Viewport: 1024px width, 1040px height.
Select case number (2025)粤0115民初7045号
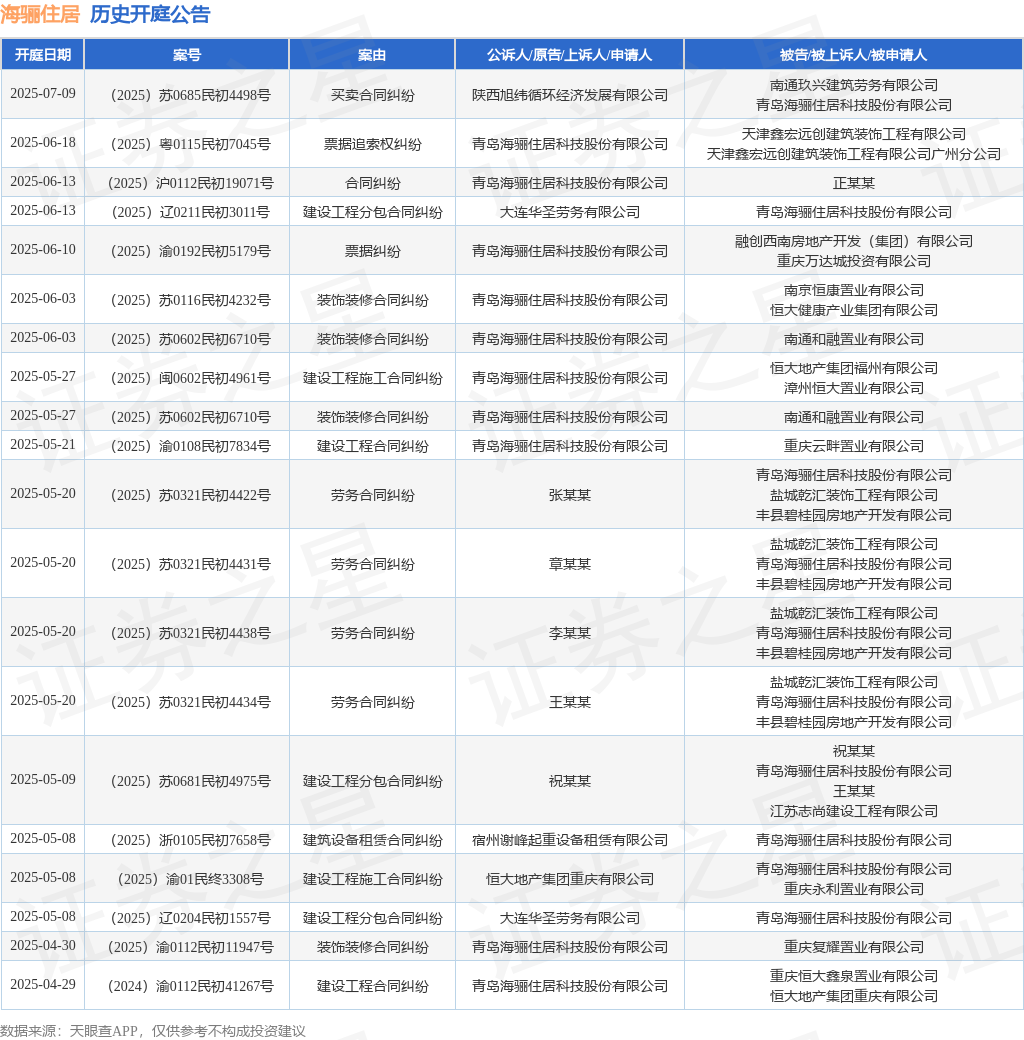190,144
